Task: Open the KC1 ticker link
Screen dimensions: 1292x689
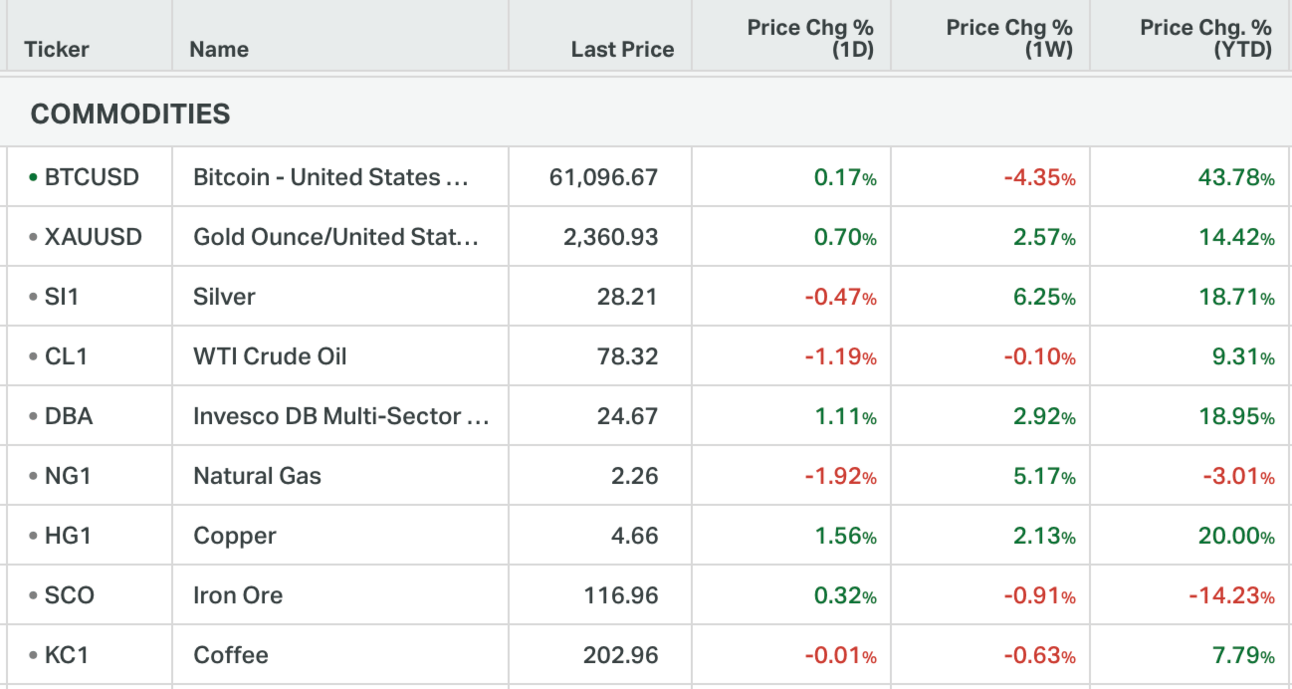Action: click(66, 656)
